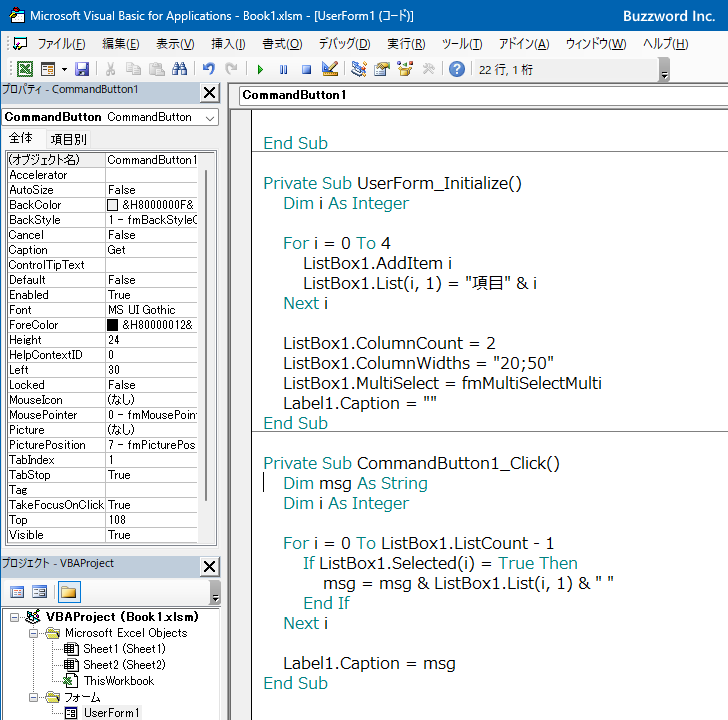Close the プロジェクト project pane

(x=209, y=566)
